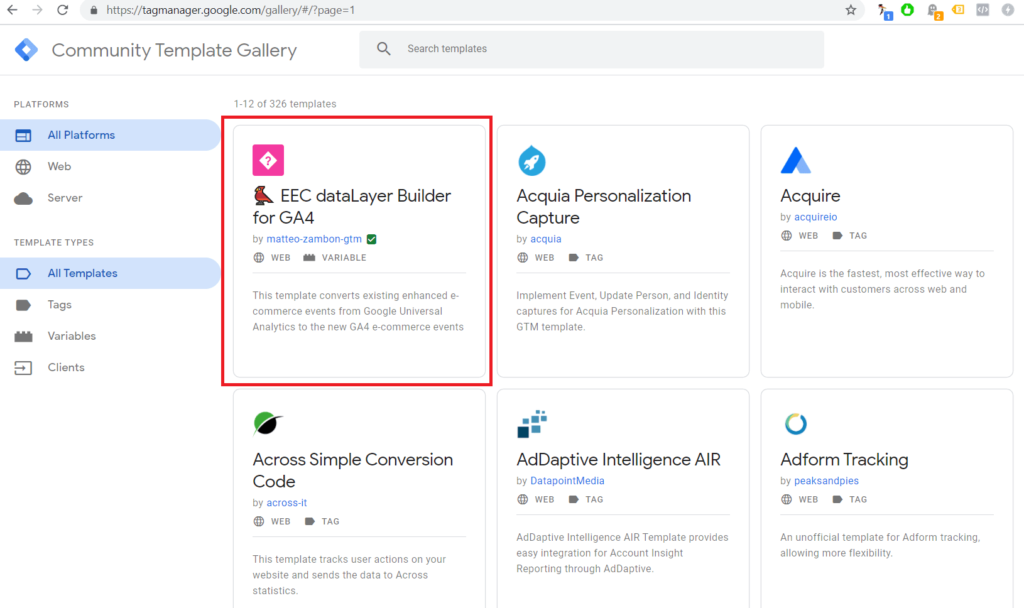Click the pink EEC dataLayer Builder icon
Viewport: 1024px width, 608px height.
[268, 160]
